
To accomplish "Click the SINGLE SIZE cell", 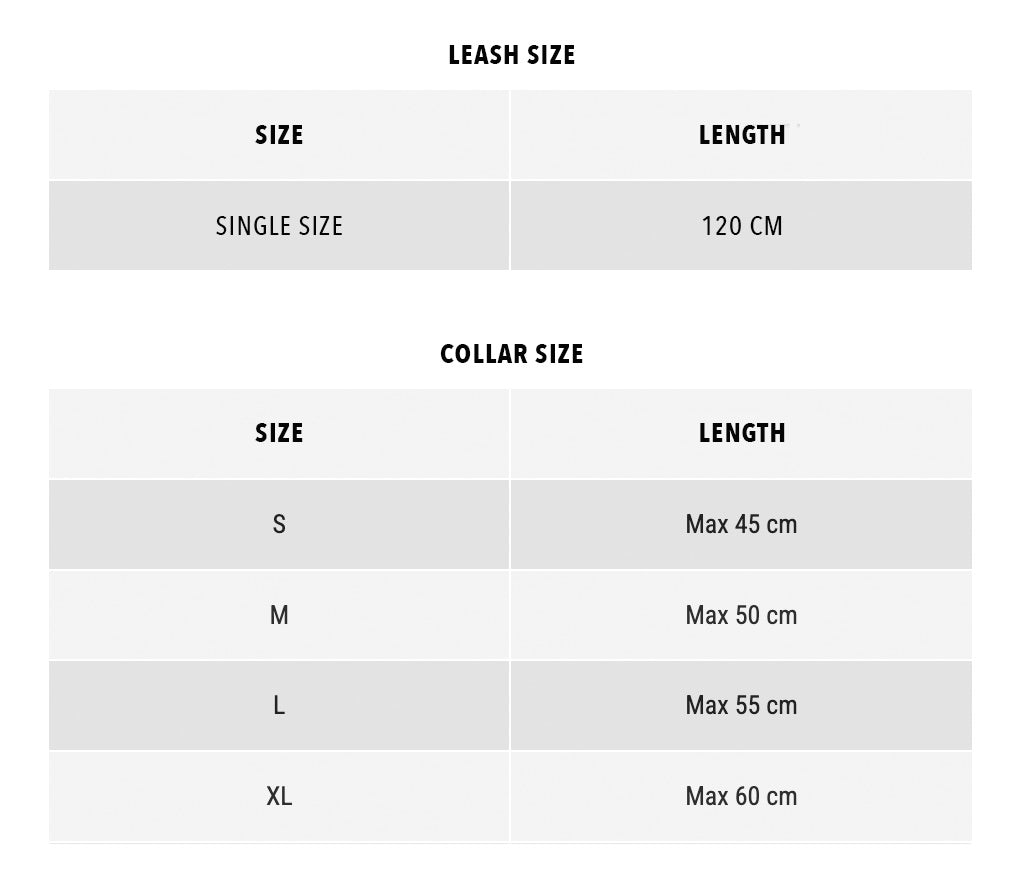I will click(x=279, y=226).
